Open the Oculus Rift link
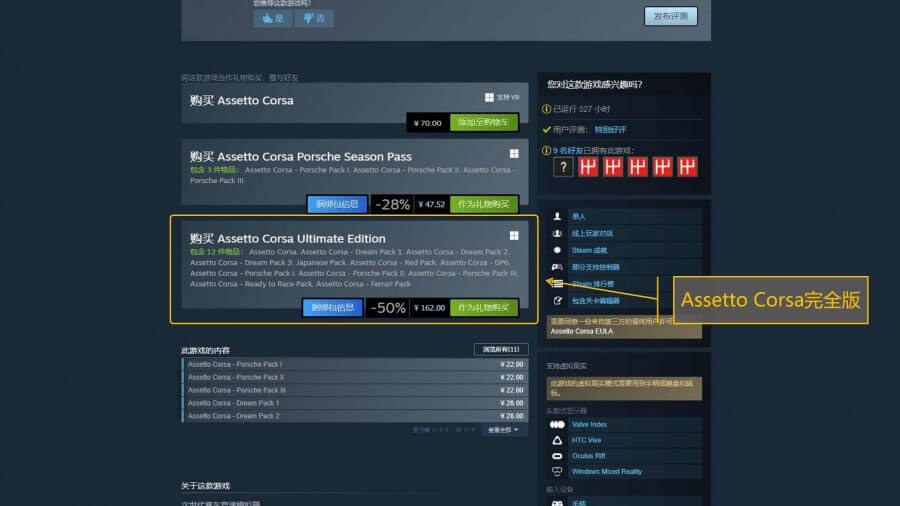 pos(588,456)
